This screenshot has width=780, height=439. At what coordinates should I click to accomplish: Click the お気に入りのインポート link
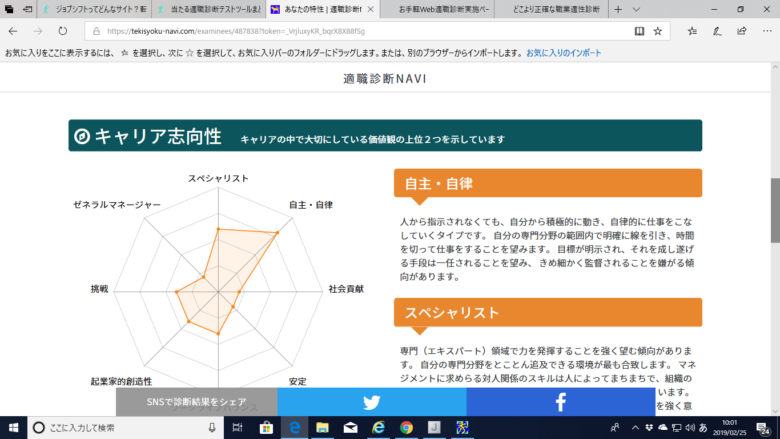[x=564, y=53]
